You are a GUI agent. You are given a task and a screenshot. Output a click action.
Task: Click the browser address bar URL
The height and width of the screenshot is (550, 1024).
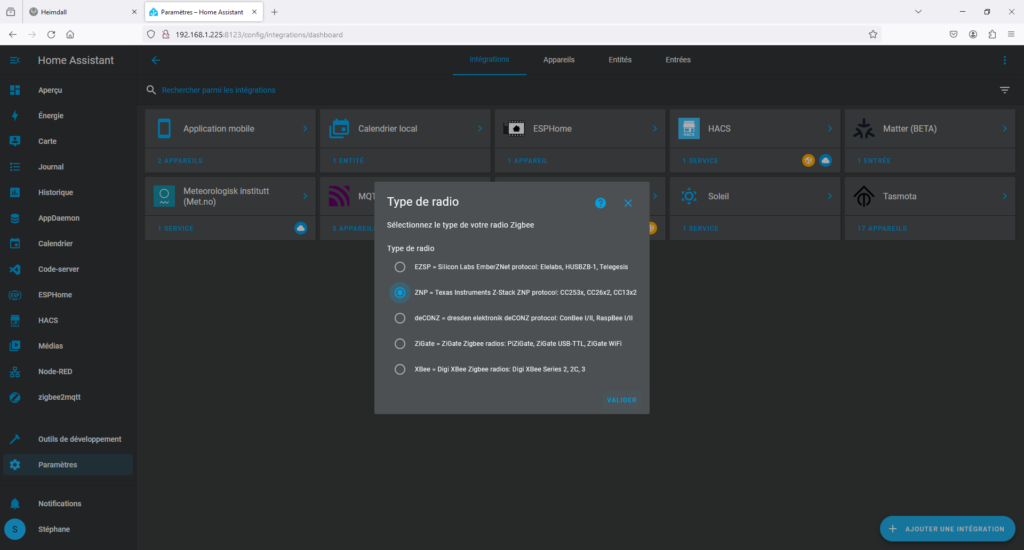coord(259,35)
